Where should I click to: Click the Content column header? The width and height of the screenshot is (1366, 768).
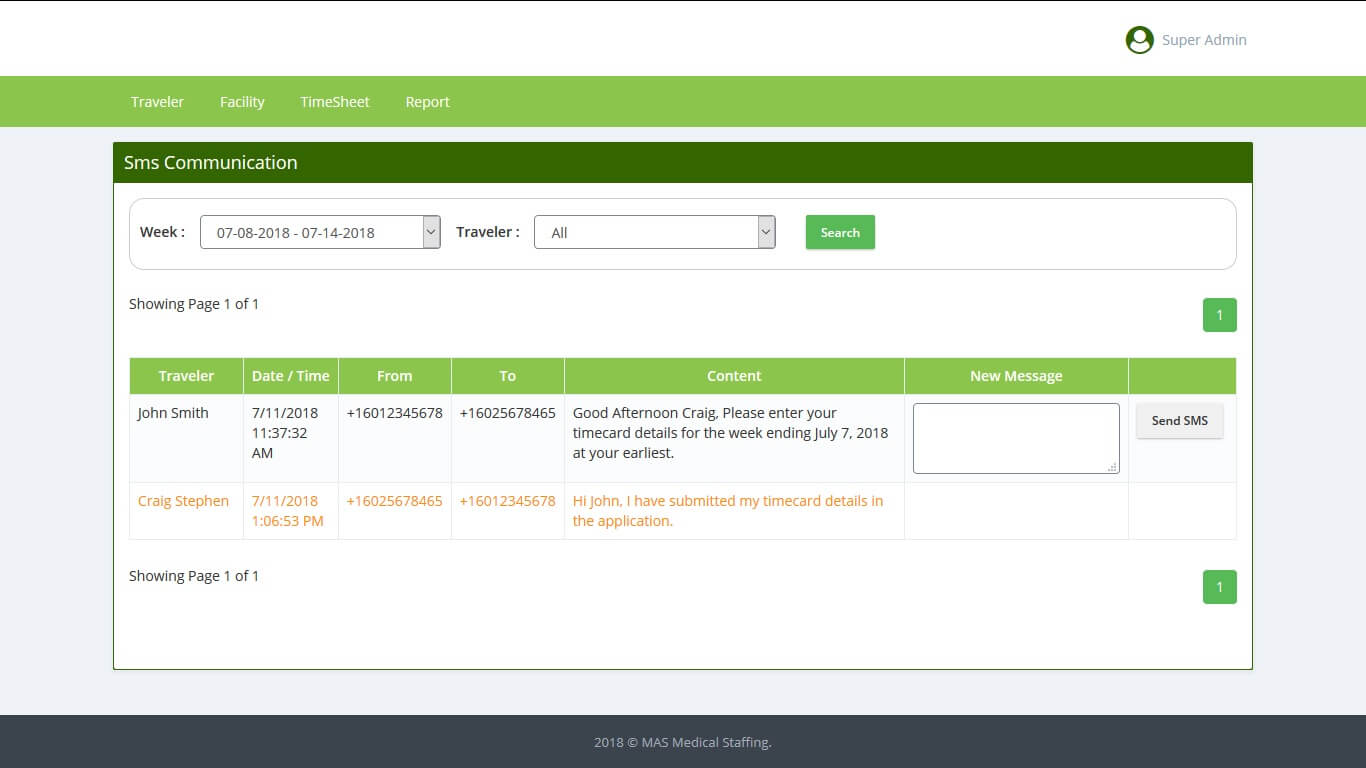coord(734,376)
